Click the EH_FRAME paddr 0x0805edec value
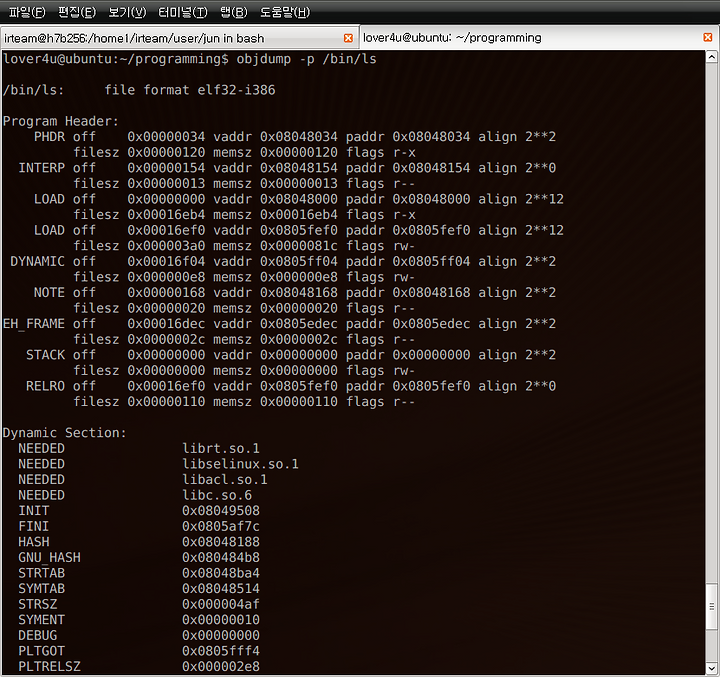Viewport: 720px width, 677px height. point(432,324)
